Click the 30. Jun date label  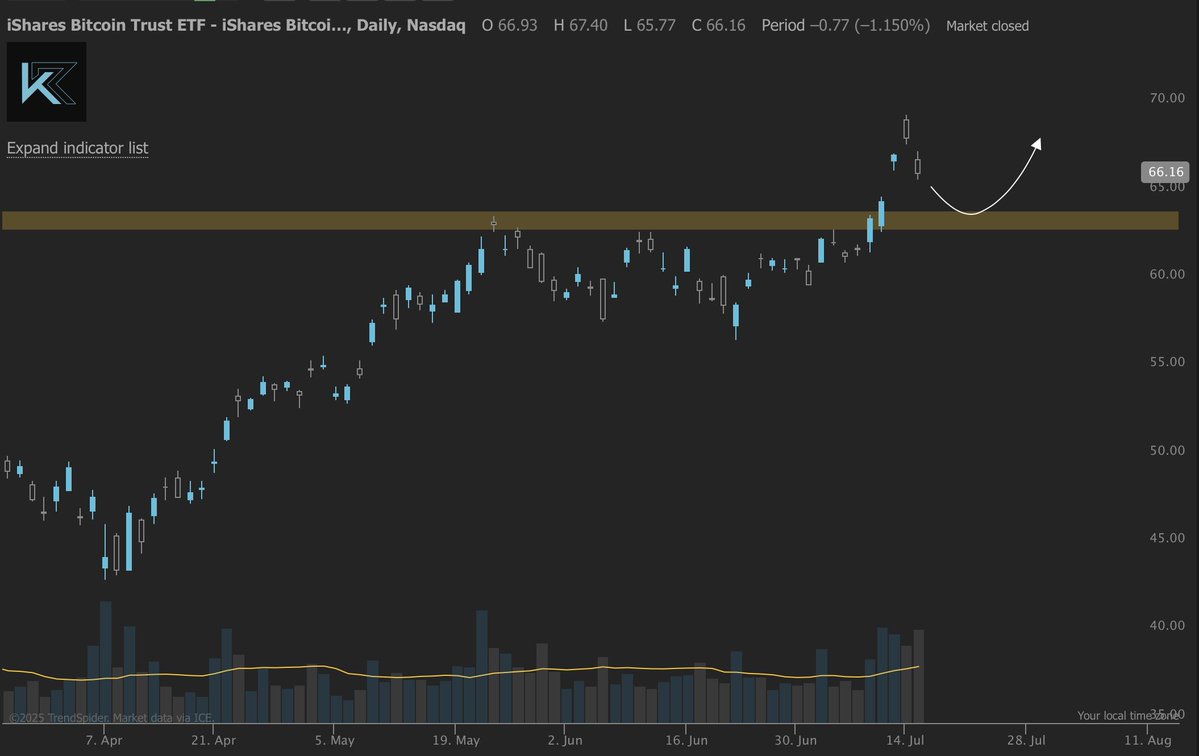point(795,740)
